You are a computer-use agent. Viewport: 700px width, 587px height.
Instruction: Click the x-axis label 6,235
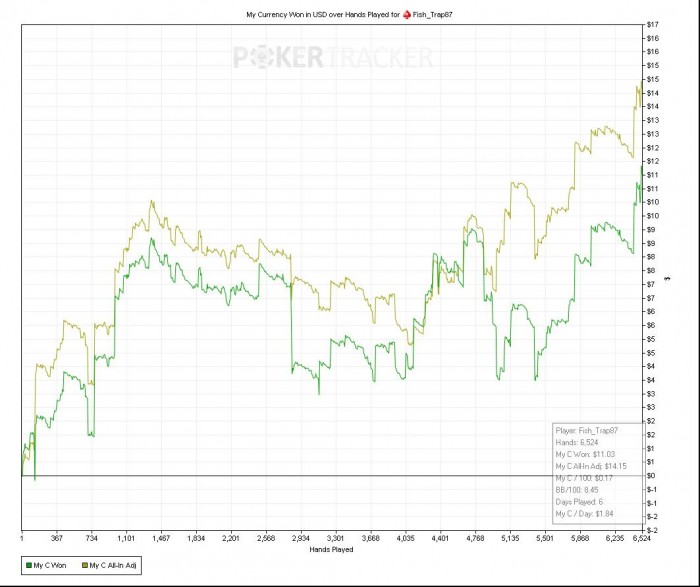coord(615,538)
